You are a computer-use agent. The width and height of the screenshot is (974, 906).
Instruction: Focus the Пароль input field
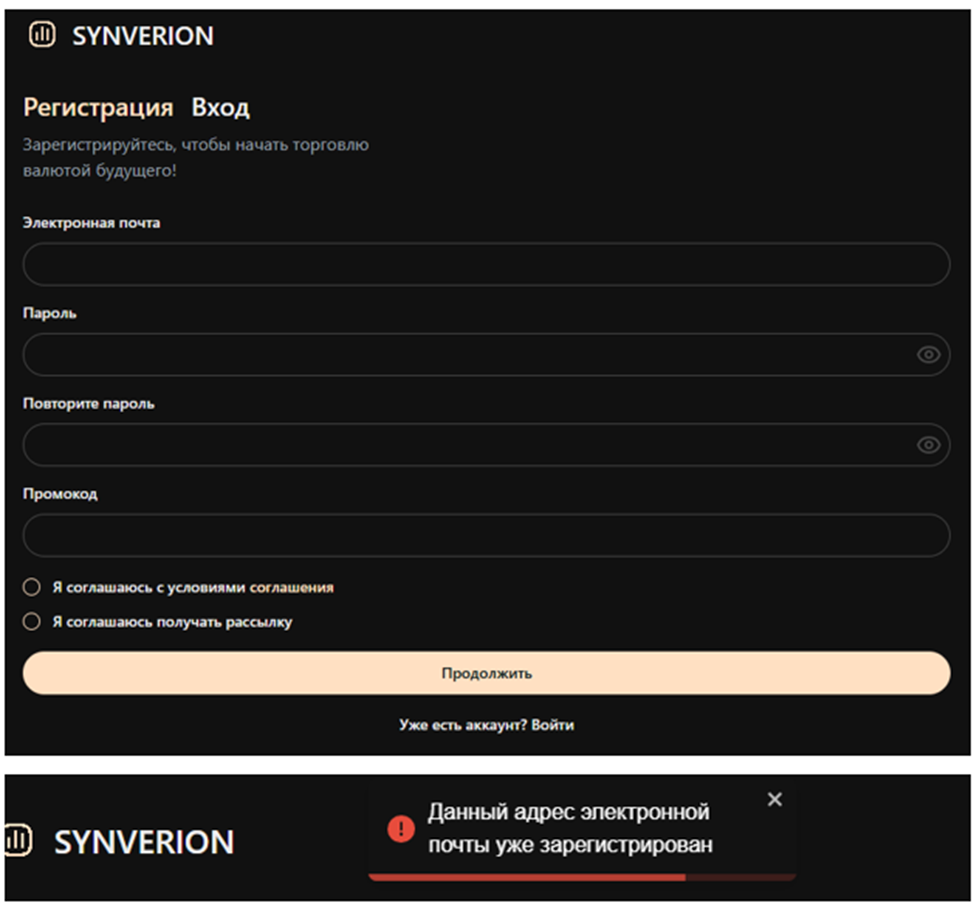tap(486, 355)
